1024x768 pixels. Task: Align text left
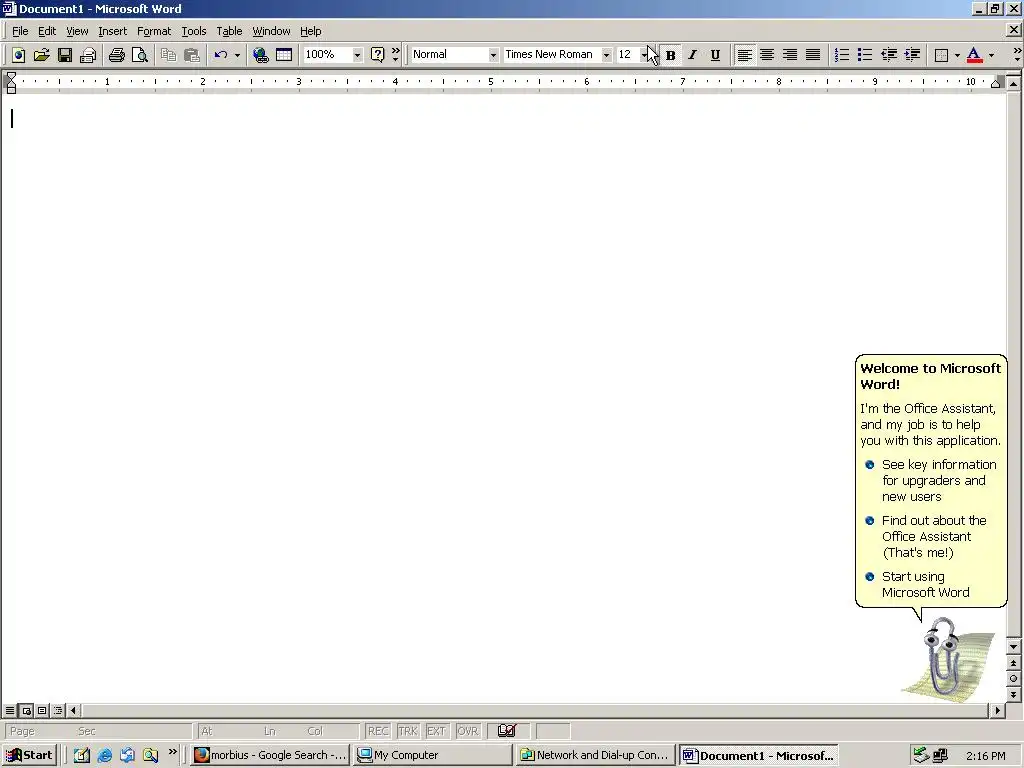pos(744,55)
